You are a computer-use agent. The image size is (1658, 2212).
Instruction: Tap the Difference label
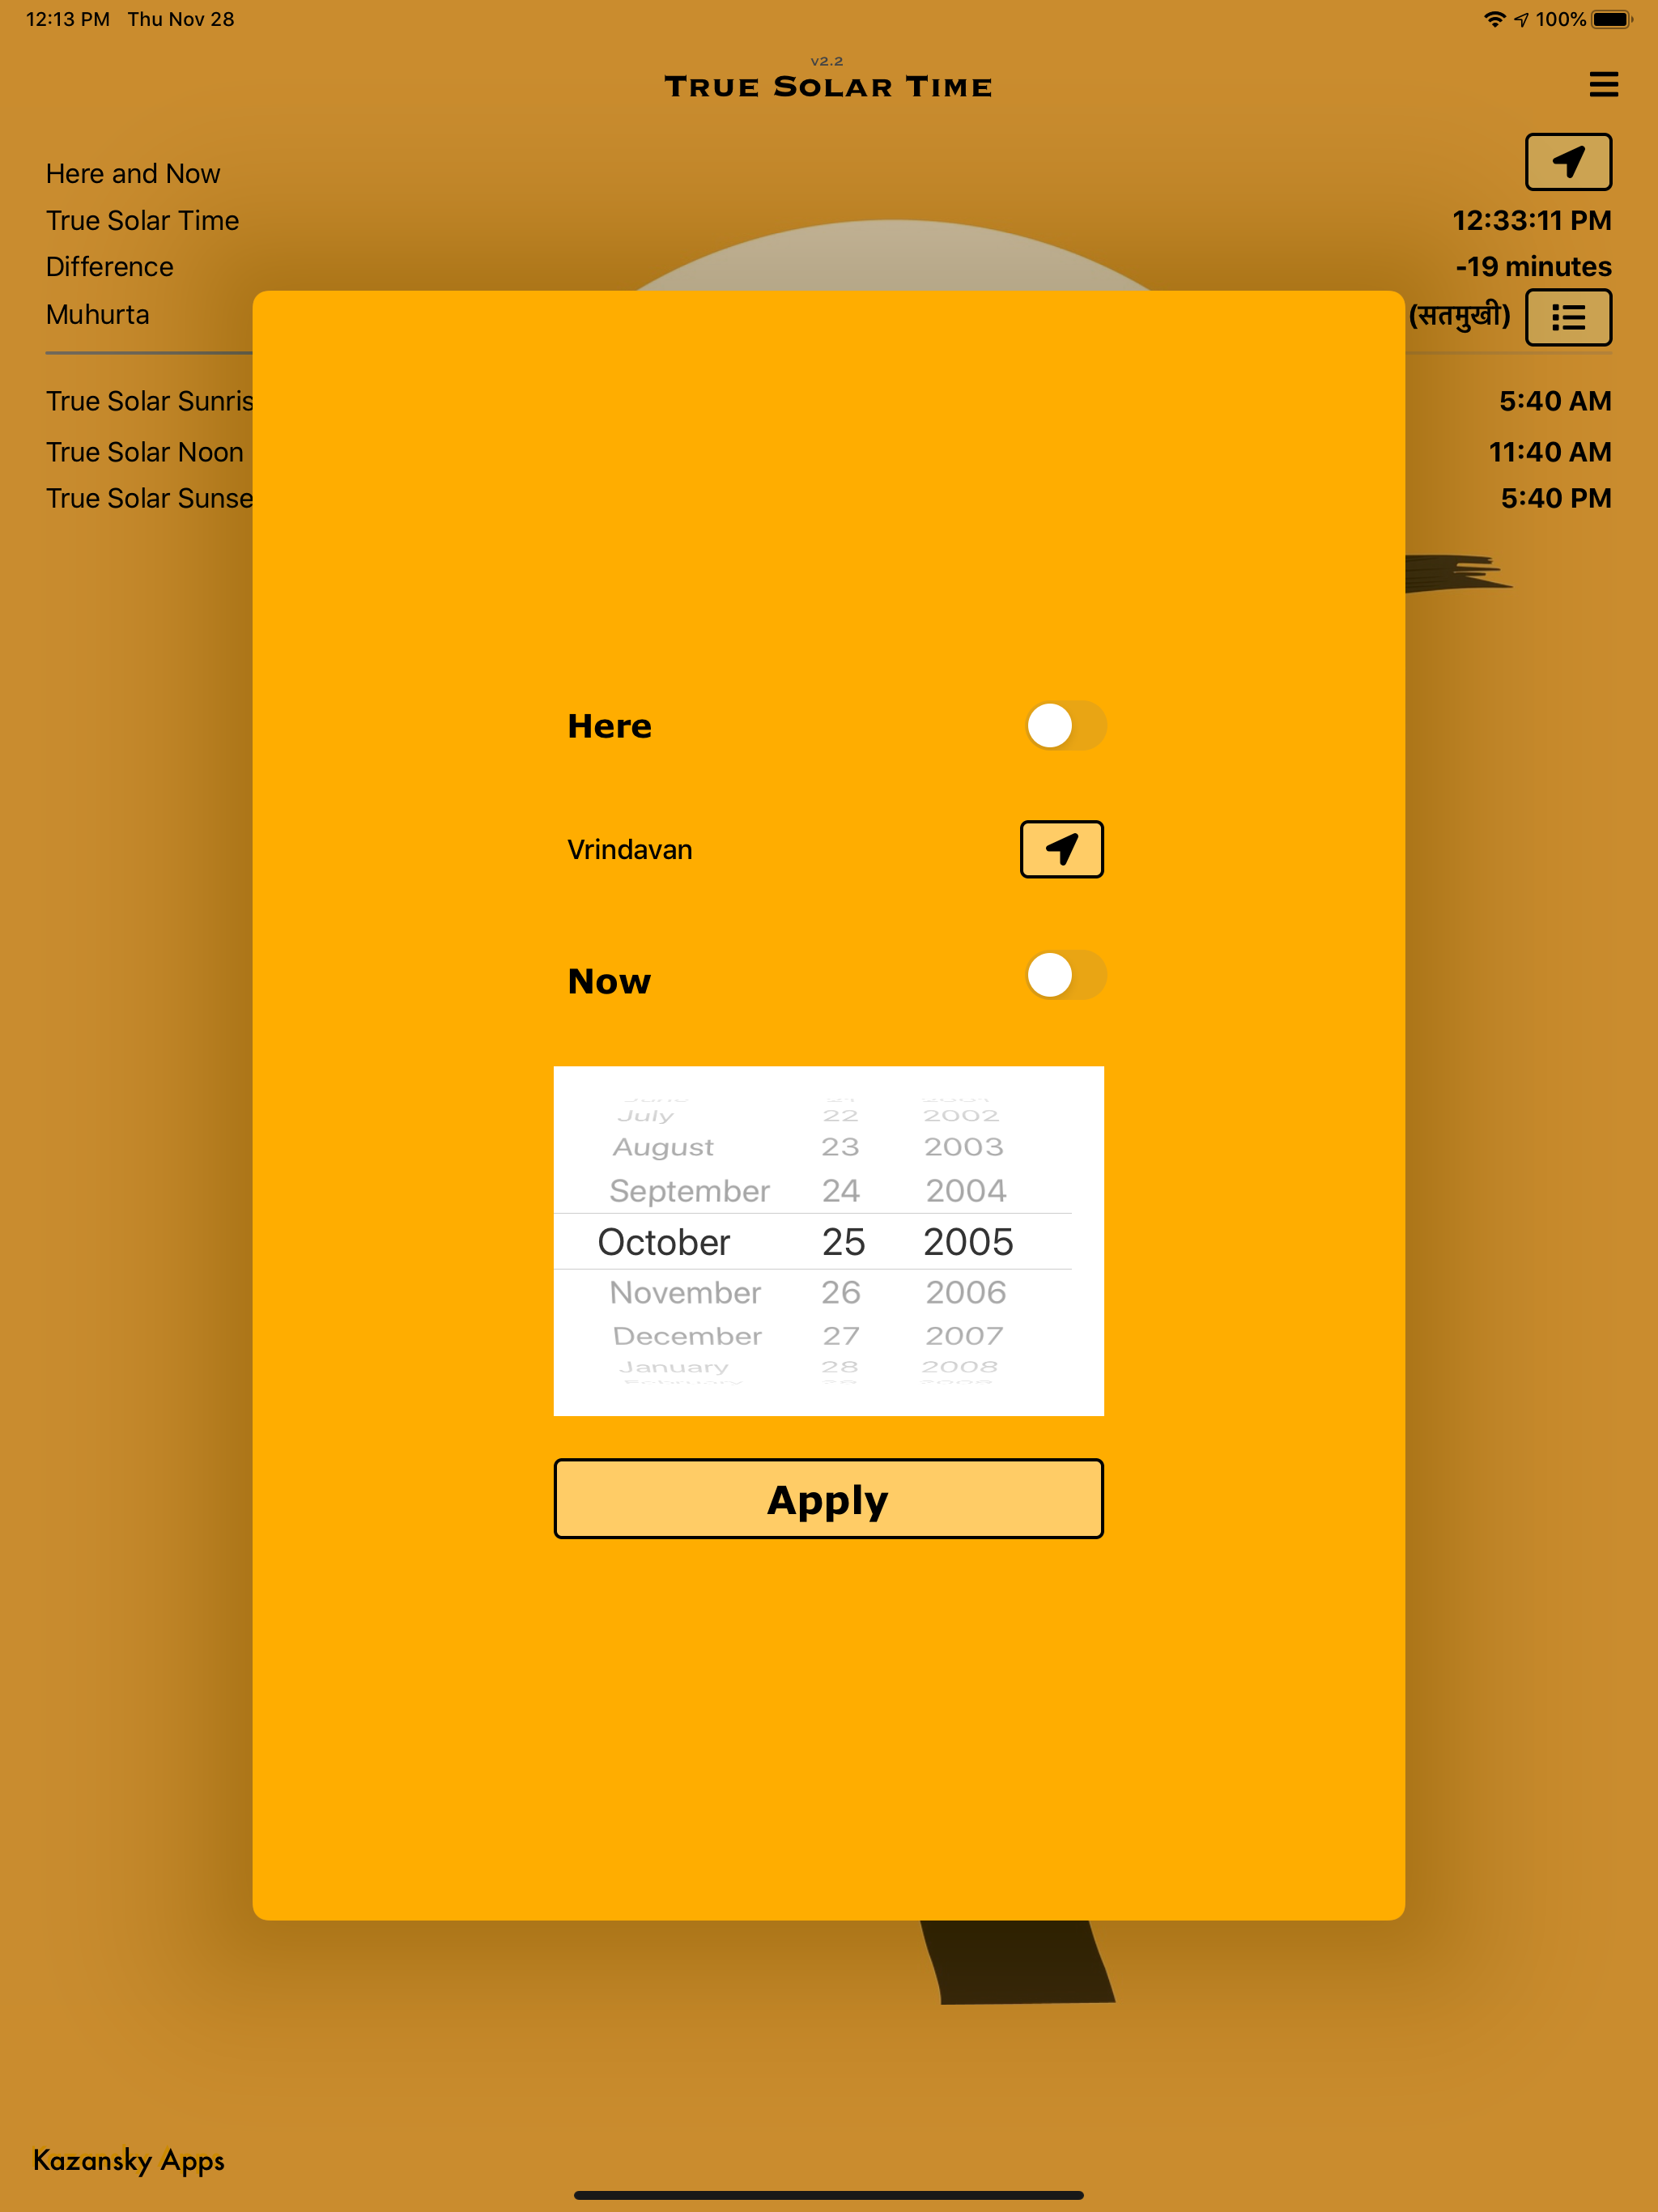pyautogui.click(x=109, y=267)
